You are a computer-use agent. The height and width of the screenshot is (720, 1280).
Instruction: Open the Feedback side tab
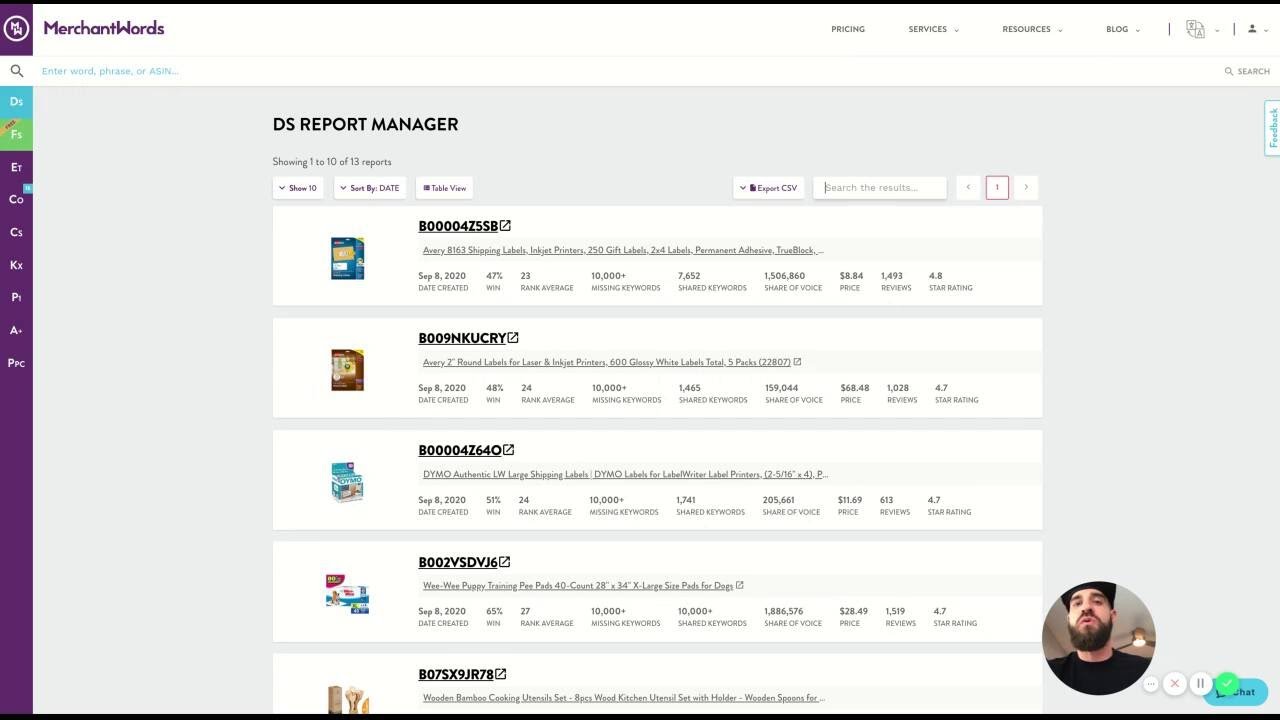coord(1273,128)
